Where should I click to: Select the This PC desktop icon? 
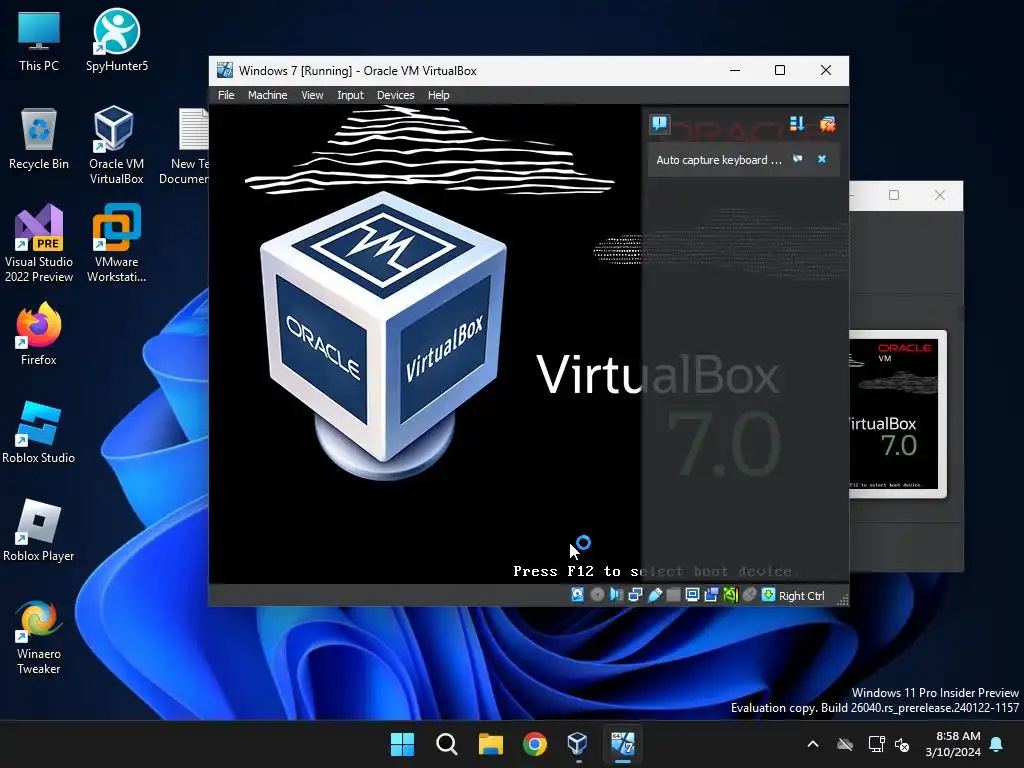[39, 42]
